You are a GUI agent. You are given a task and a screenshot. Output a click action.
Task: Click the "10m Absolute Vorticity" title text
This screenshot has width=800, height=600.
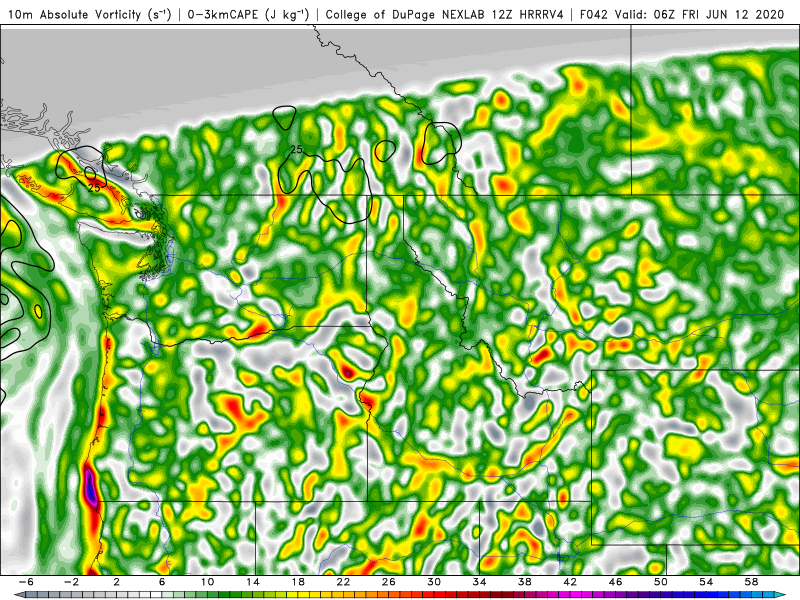click(74, 14)
